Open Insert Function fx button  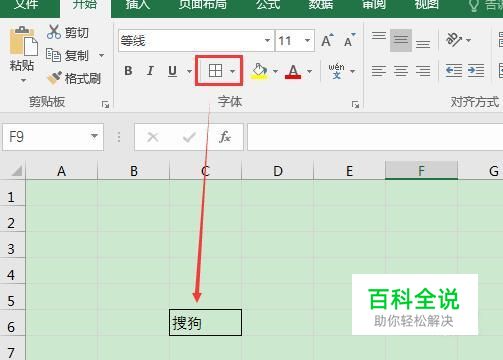[x=225, y=137]
